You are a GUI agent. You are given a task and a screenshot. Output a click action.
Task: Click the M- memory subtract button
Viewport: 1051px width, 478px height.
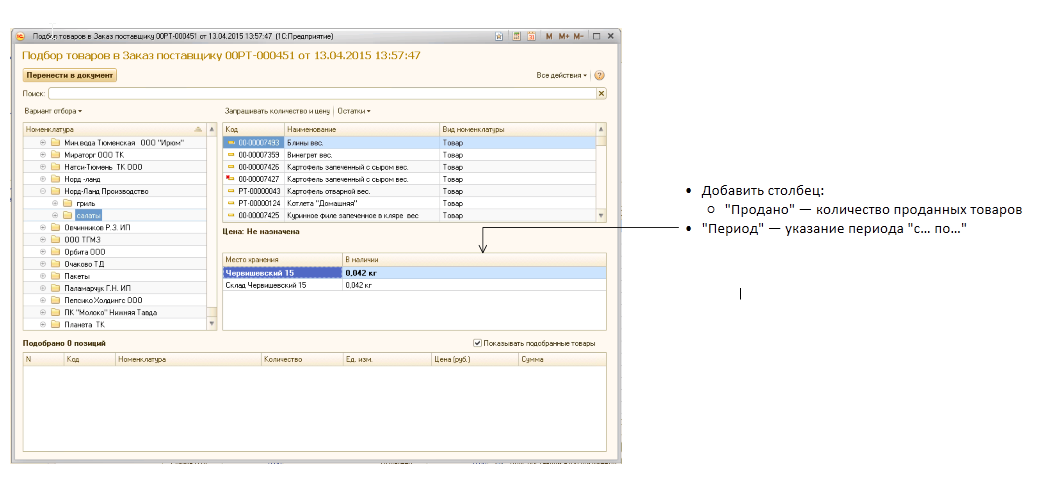point(578,37)
